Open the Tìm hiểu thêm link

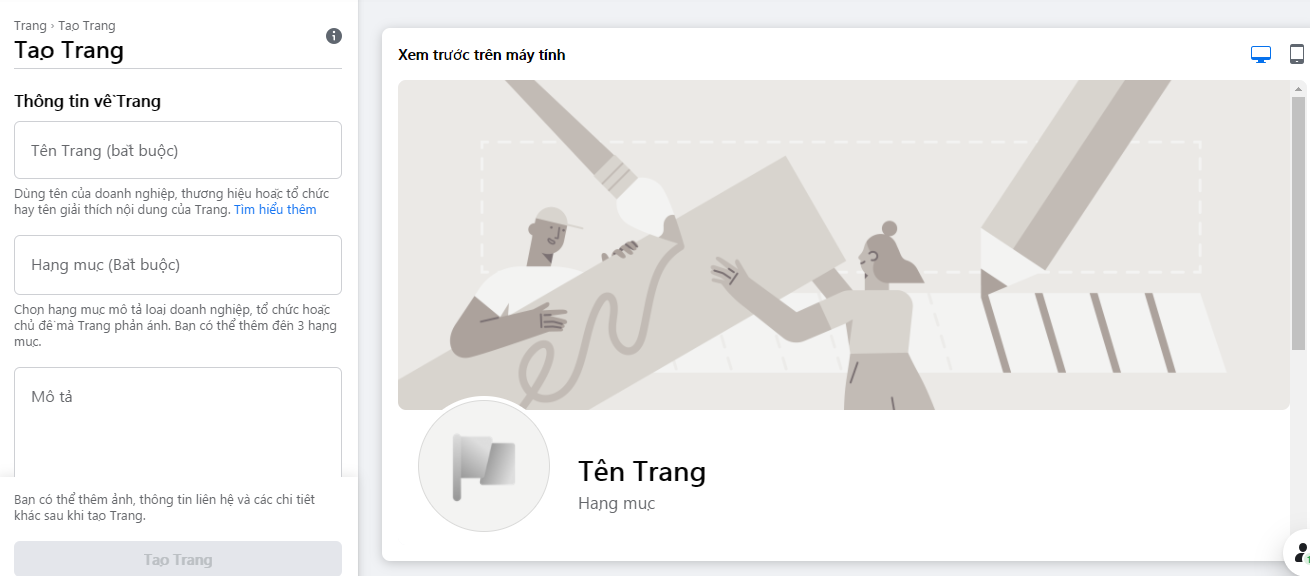275,210
